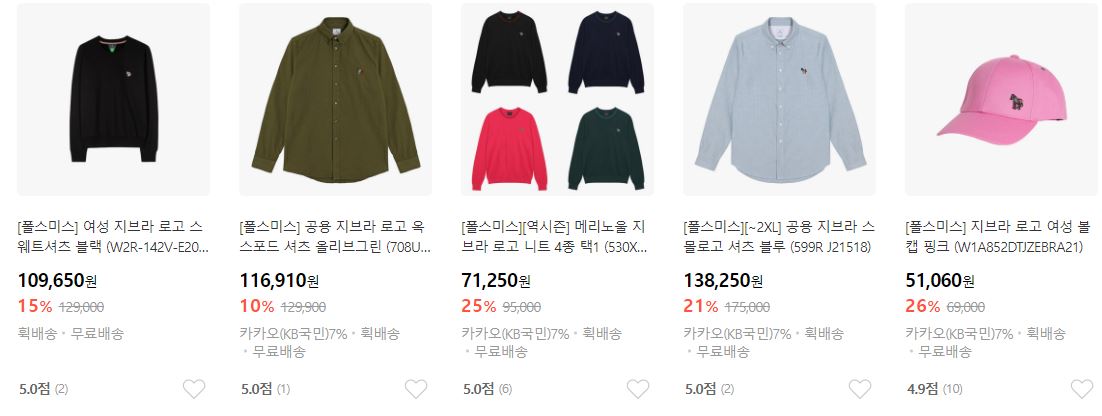The image size is (1102, 416).
Task: Click the 메리노울 지브라 로고 니트 4종 택1 title
Action: point(555,237)
